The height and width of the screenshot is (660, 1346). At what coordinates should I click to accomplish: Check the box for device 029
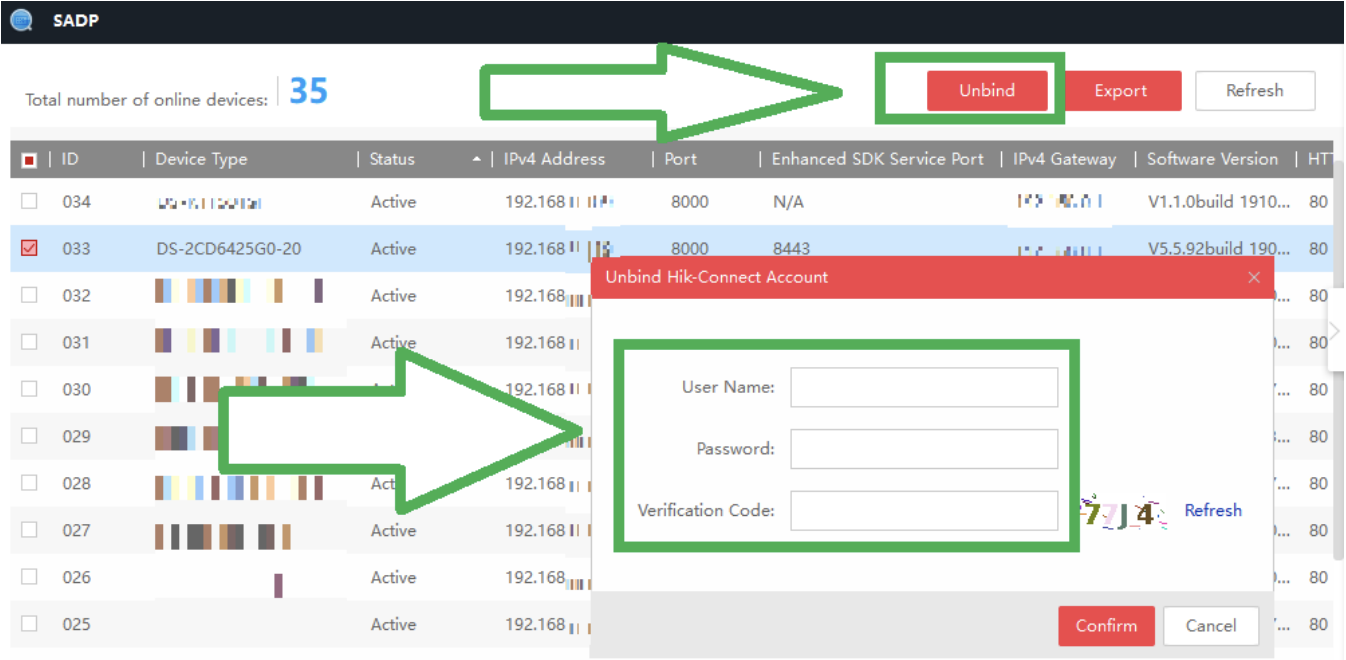click(x=29, y=436)
